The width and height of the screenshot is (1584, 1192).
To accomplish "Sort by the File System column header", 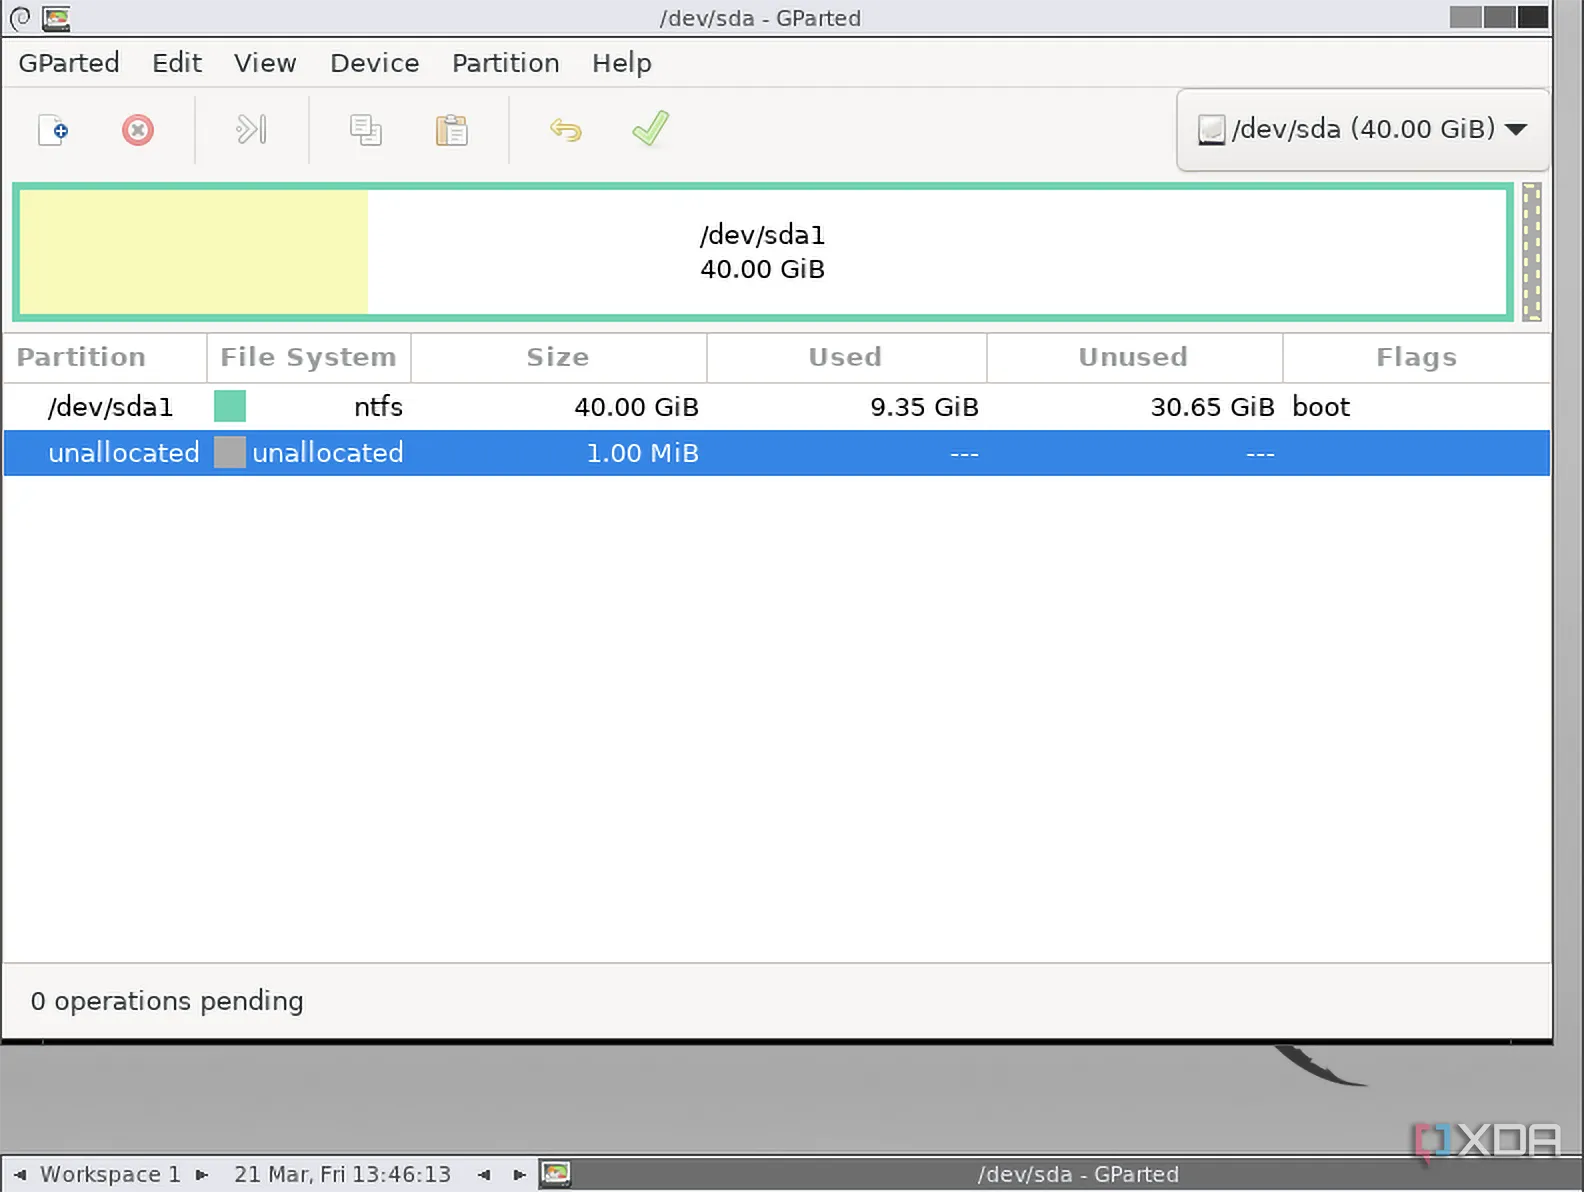I will pyautogui.click(x=308, y=357).
